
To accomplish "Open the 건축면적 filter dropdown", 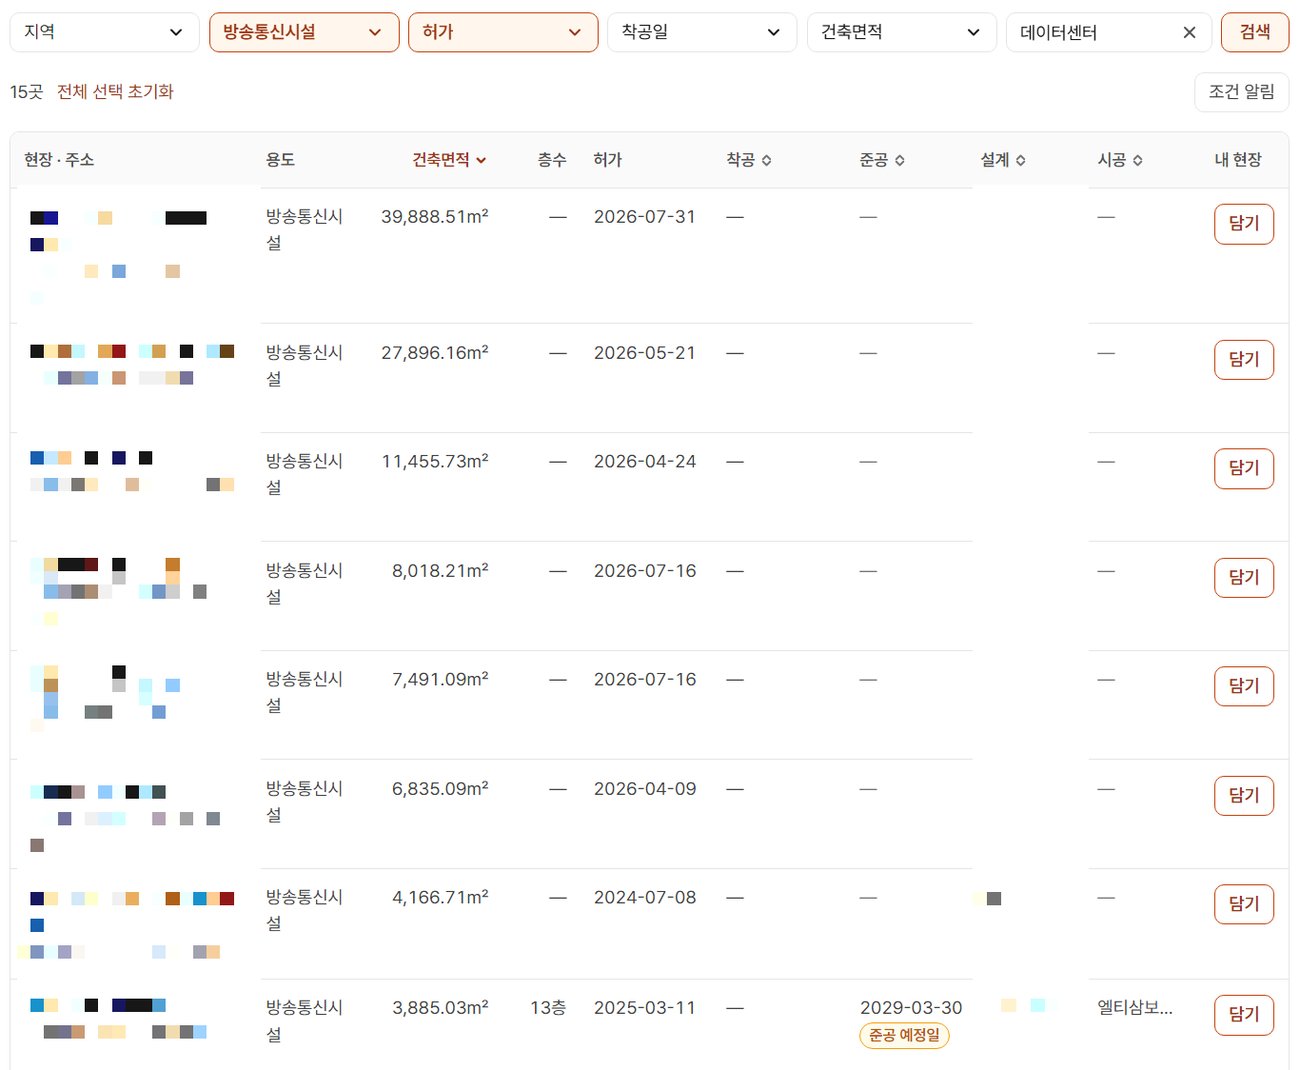I will (902, 32).
